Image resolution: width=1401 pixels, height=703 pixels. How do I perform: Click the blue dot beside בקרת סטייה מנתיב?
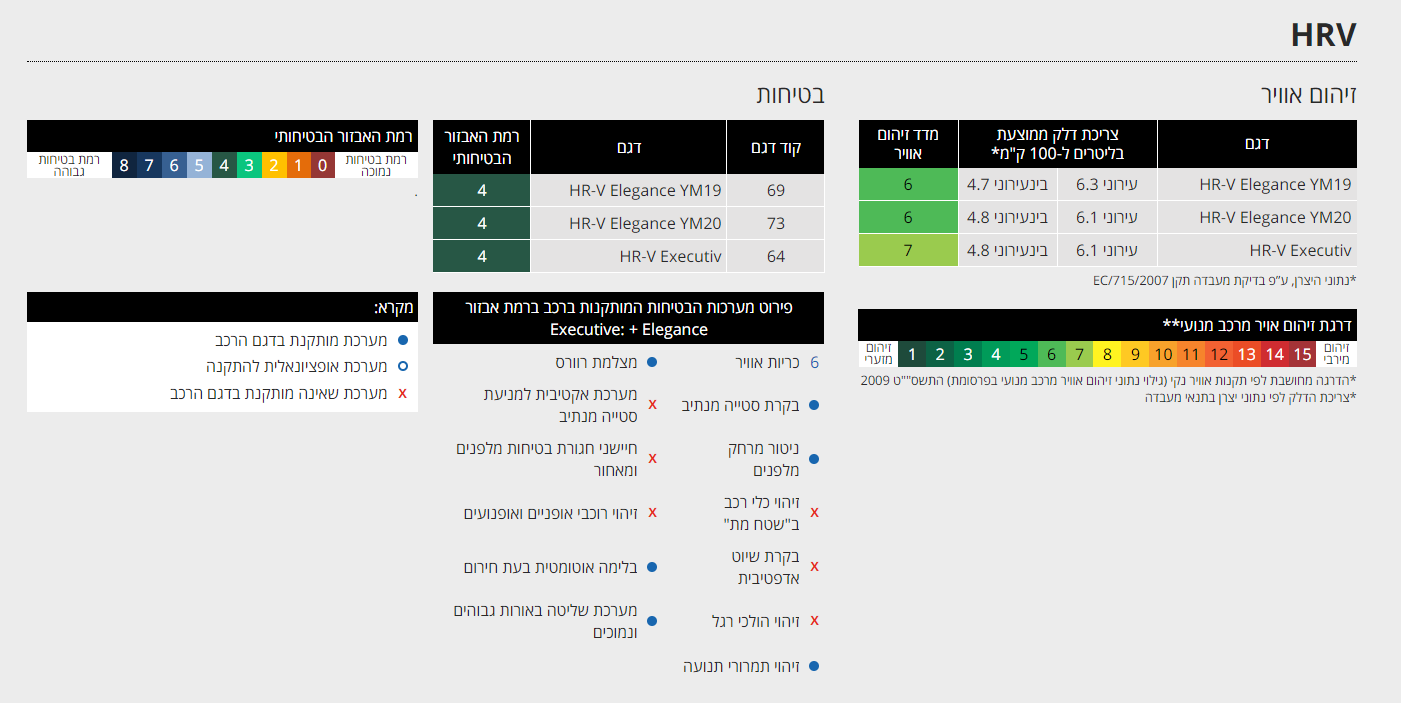814,405
